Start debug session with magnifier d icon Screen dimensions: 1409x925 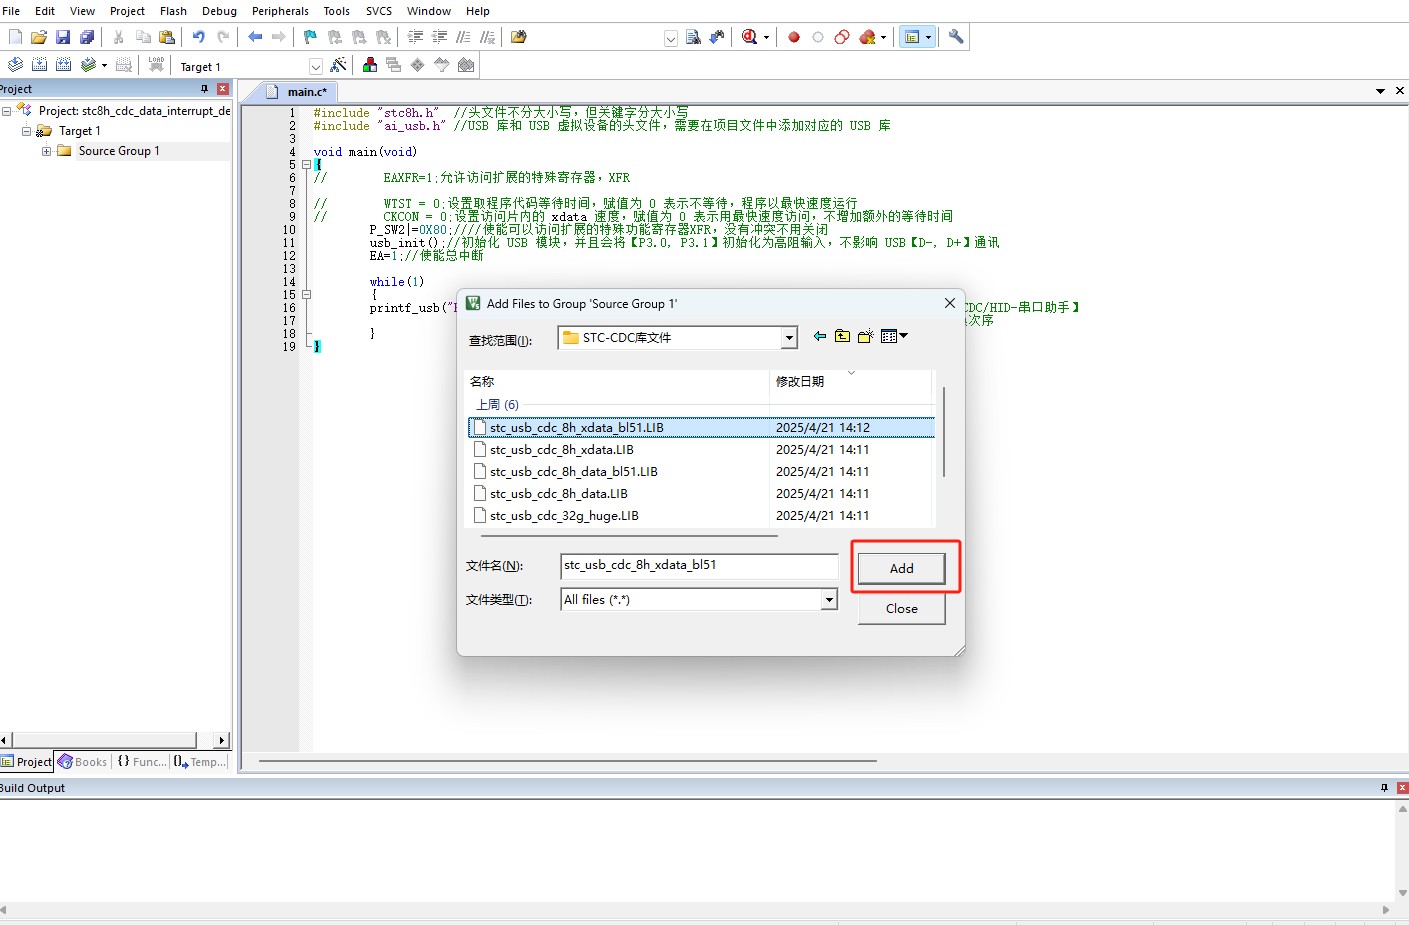[750, 37]
